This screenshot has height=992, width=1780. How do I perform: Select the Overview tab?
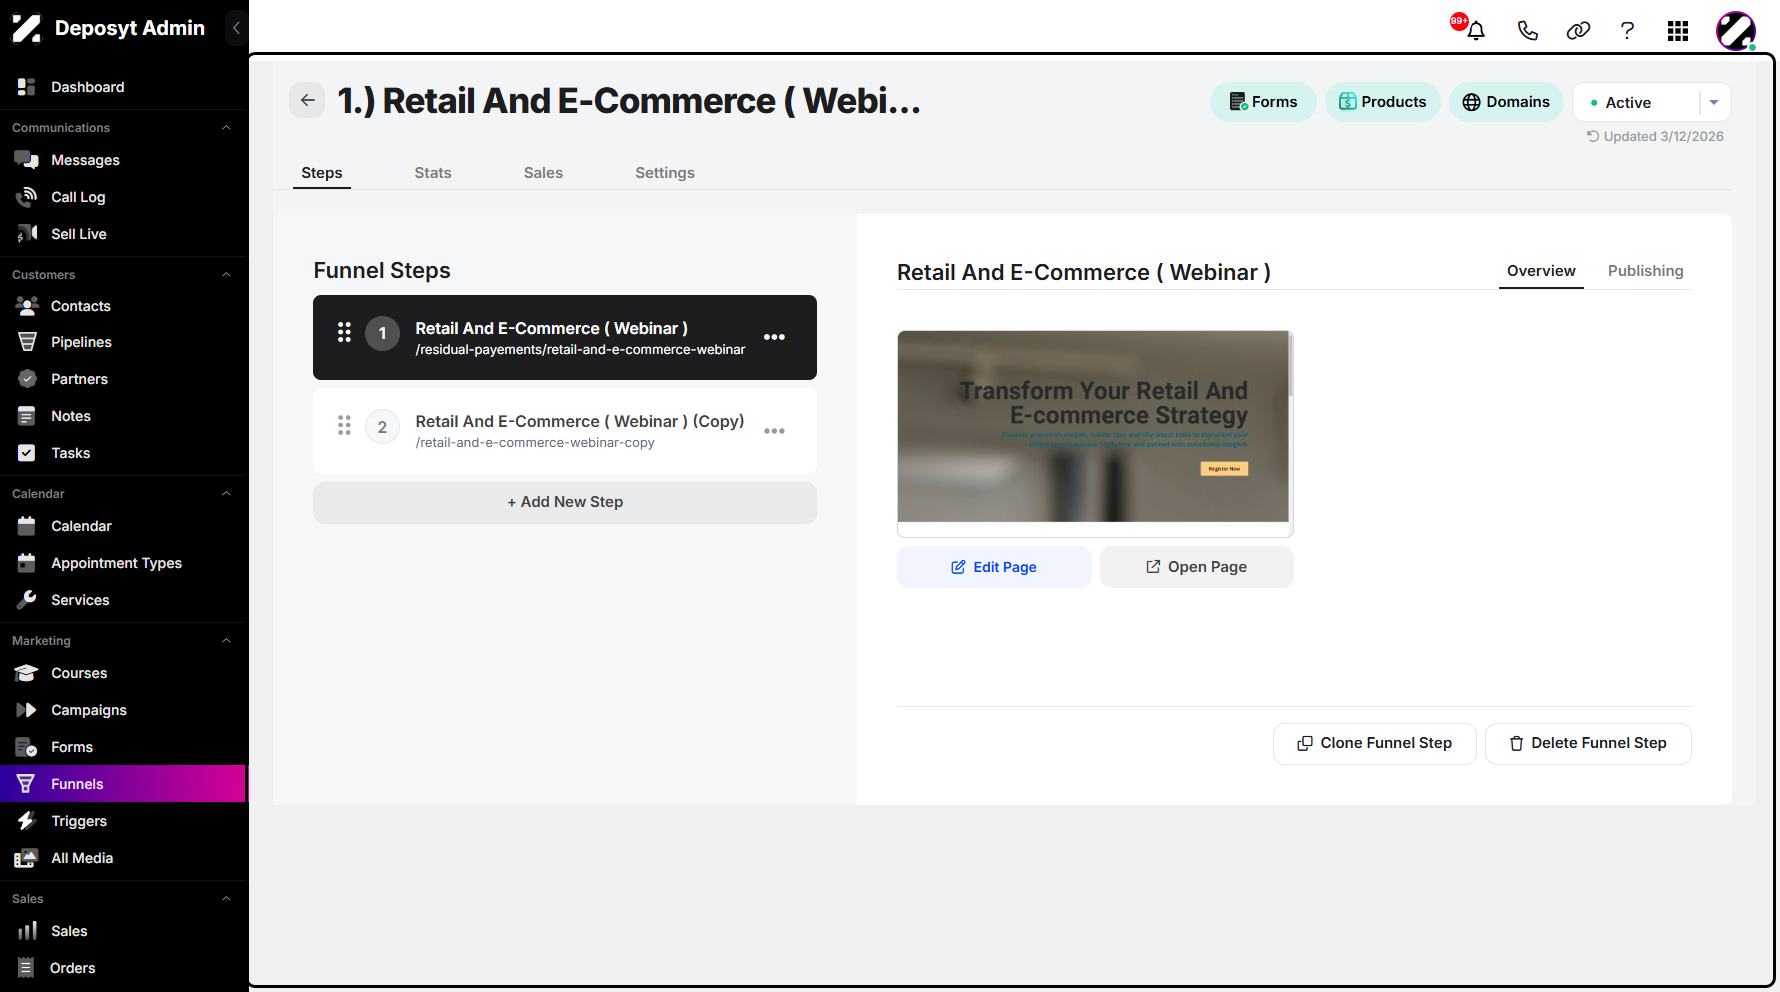(1541, 271)
